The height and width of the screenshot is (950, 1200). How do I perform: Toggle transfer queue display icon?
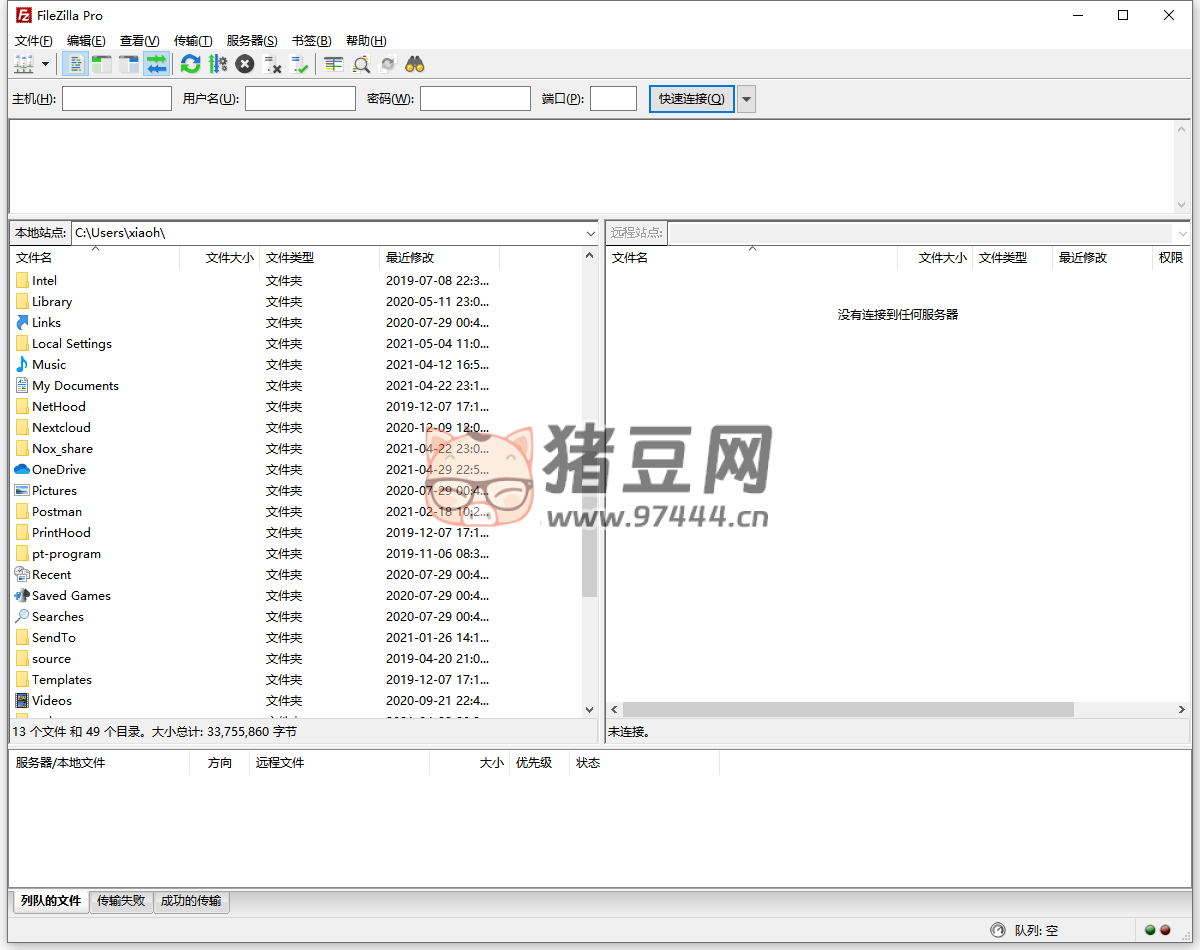pyautogui.click(x=156, y=64)
